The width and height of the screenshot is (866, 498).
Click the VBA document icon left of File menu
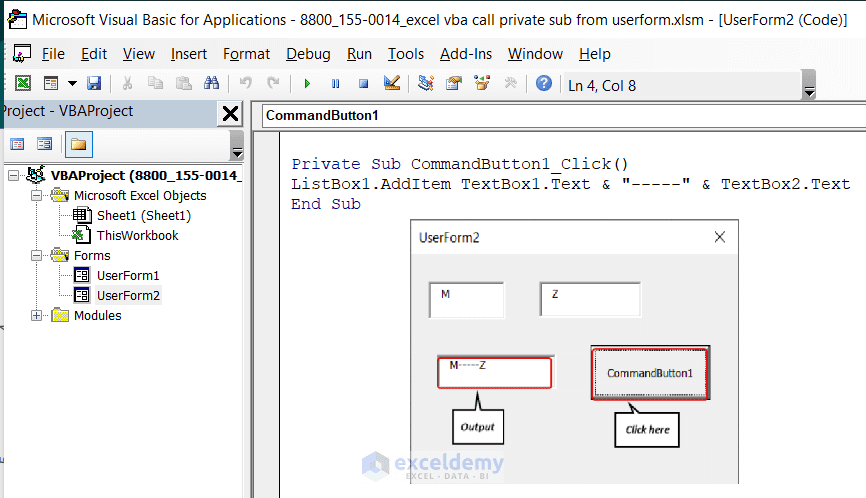22,54
